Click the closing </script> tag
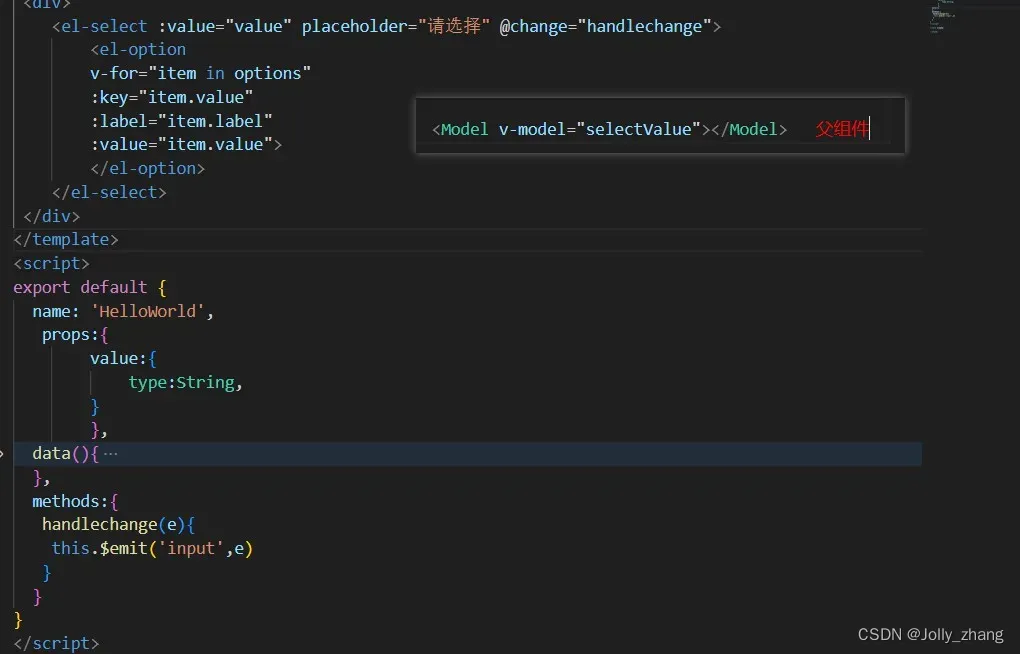1020x654 pixels. (56, 643)
